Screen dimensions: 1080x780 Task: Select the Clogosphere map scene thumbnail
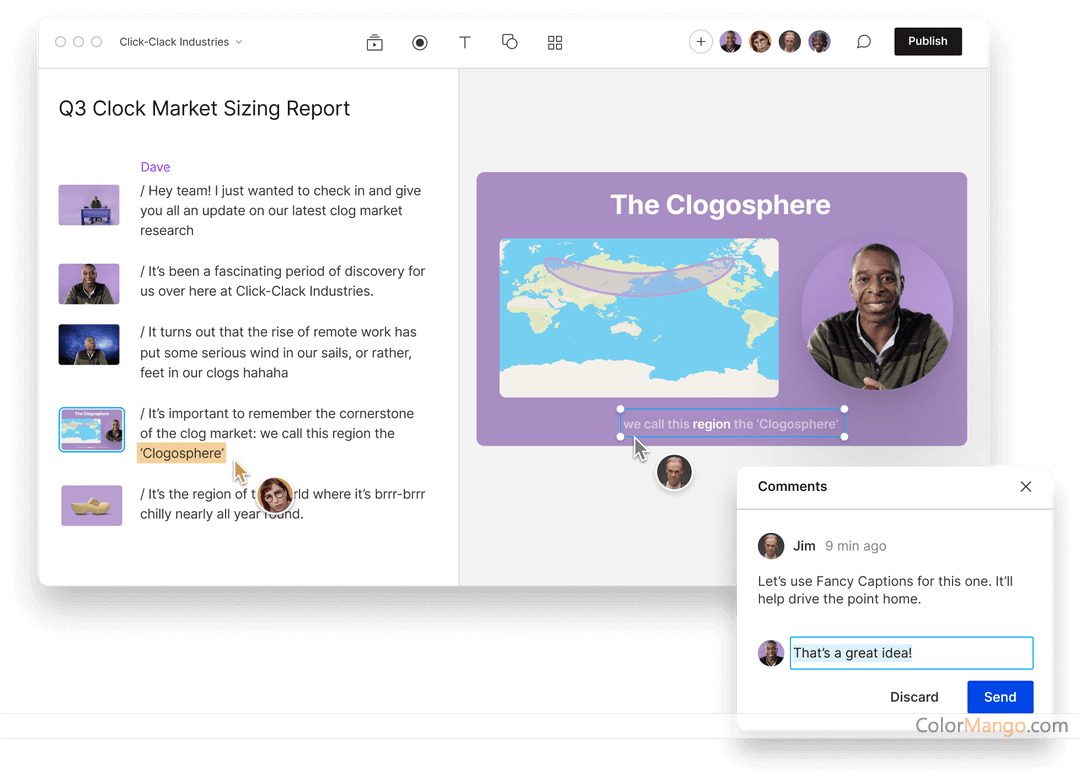pos(91,429)
